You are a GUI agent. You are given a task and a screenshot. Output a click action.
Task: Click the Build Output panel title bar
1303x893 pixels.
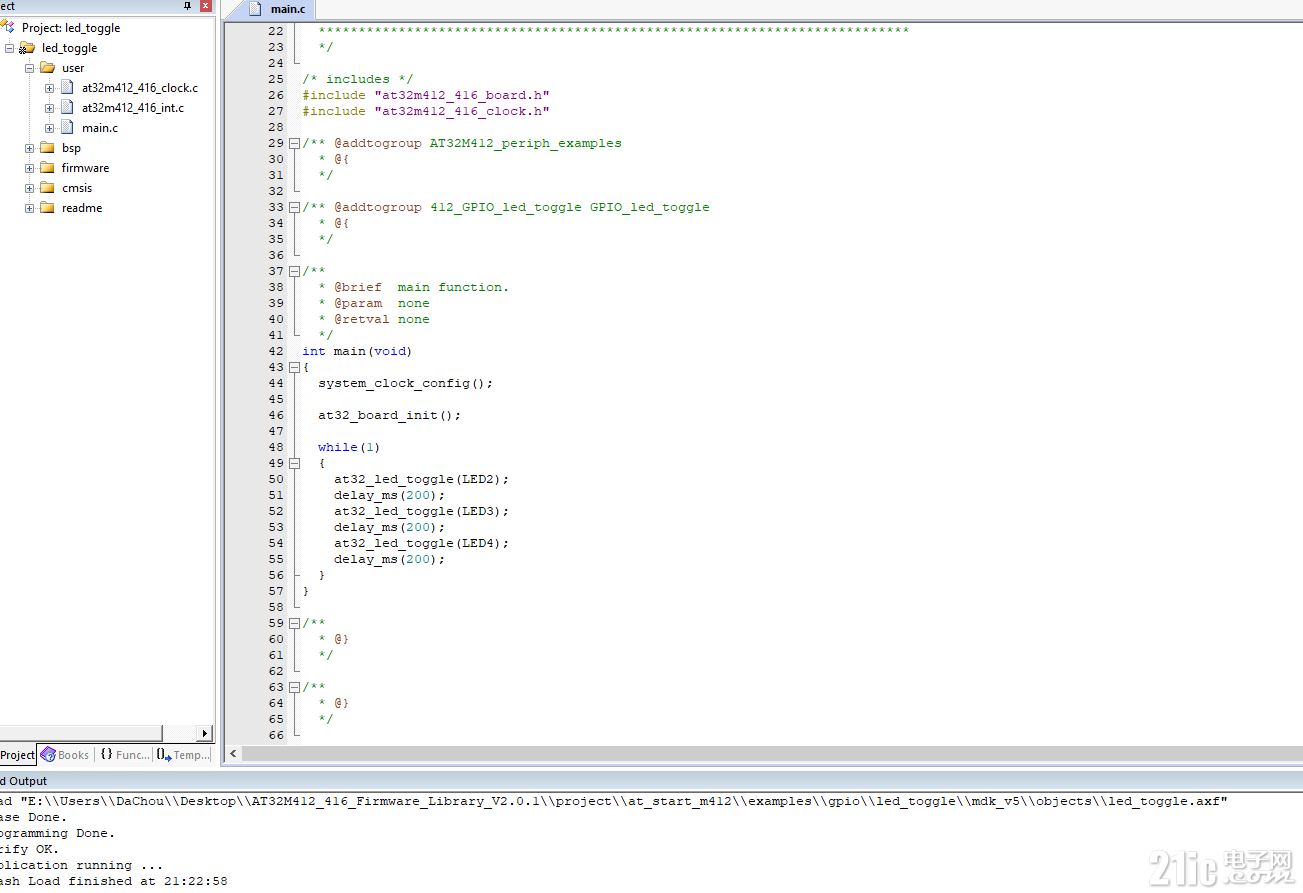651,781
